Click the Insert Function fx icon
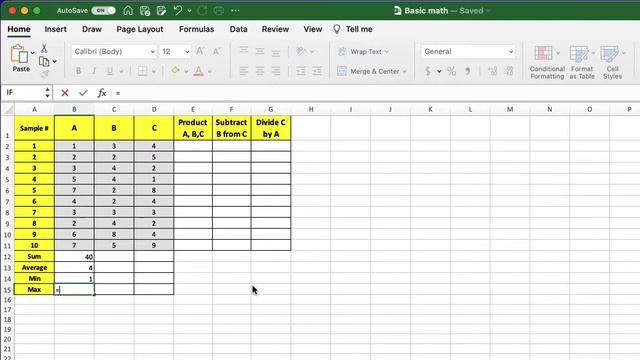 pos(102,93)
